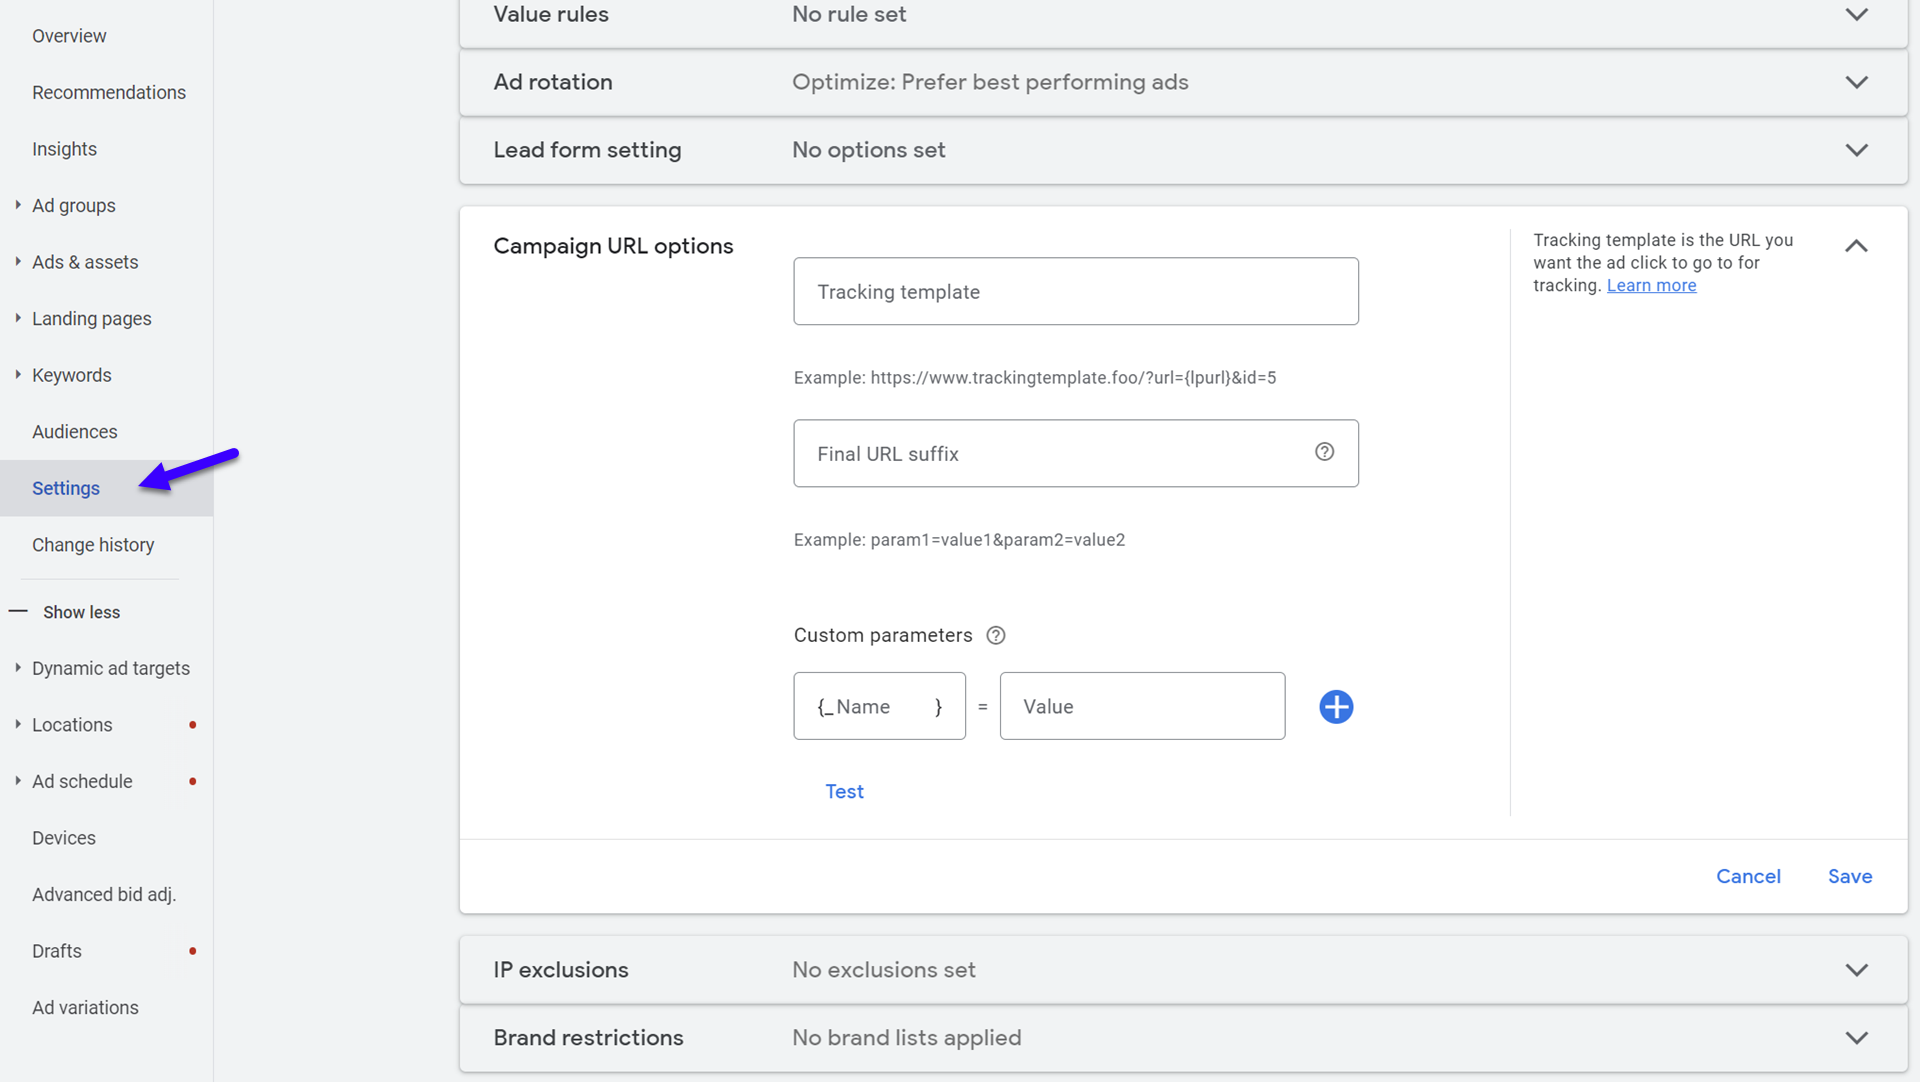Open the Ad variations page
This screenshot has height=1082, width=1920.
click(85, 1008)
